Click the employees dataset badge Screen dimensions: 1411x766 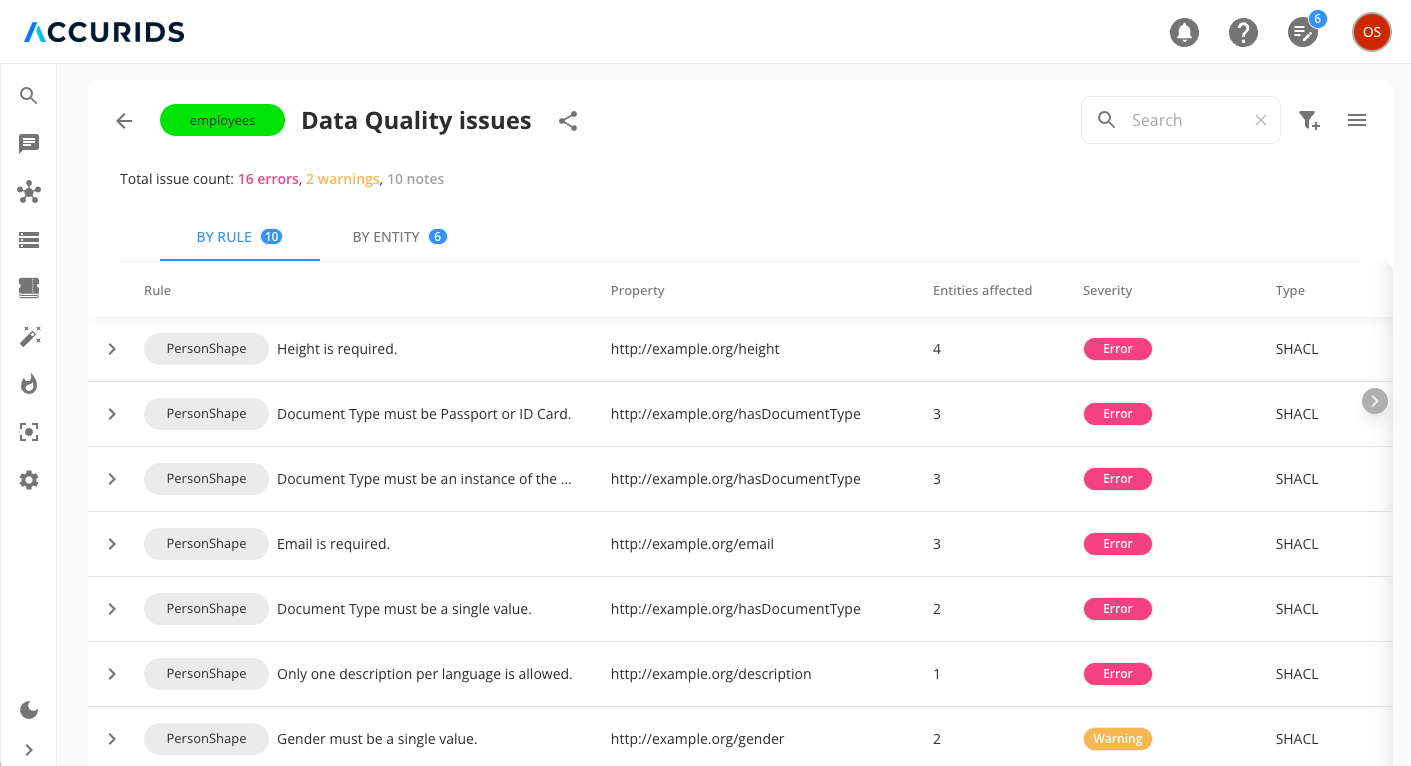pyautogui.click(x=222, y=119)
